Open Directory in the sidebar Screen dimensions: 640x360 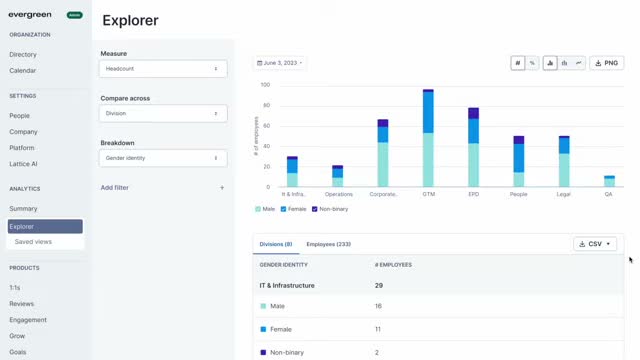point(23,54)
